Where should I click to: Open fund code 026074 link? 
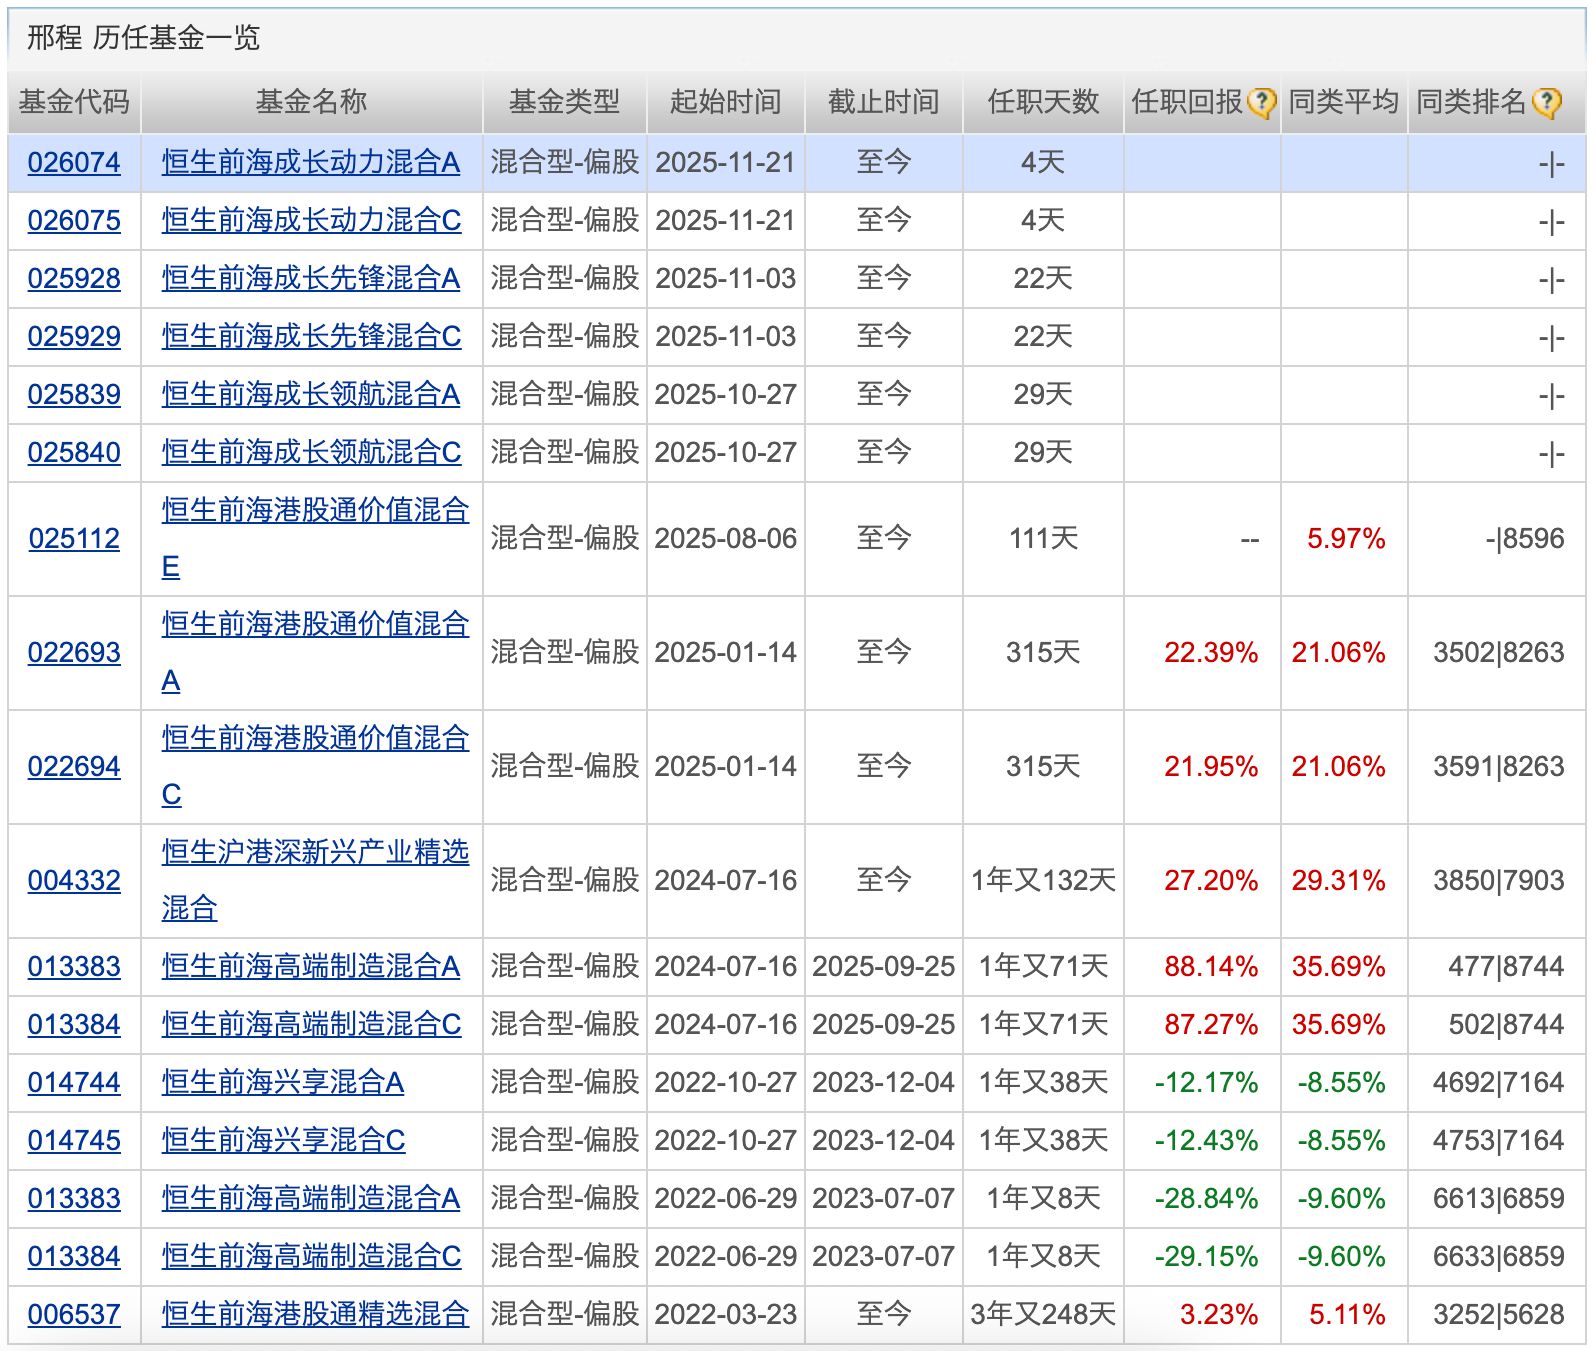(x=74, y=163)
